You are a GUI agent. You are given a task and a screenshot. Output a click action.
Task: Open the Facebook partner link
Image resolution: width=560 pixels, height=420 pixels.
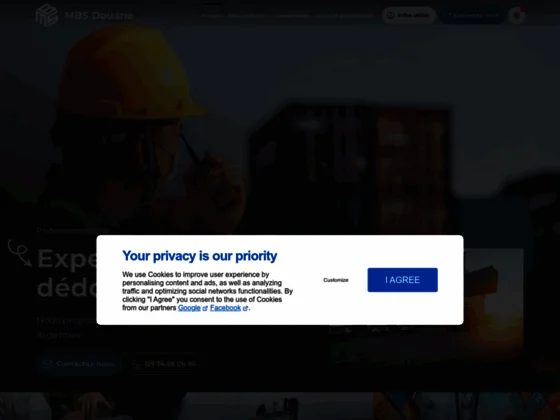pyautogui.click(x=225, y=308)
